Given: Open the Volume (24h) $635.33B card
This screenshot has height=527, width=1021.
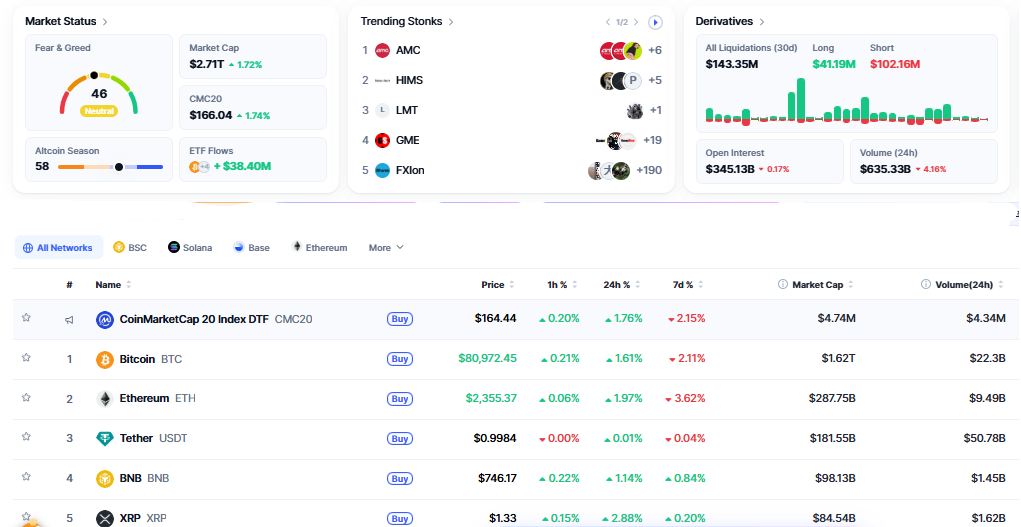Looking at the screenshot, I should tap(924, 161).
